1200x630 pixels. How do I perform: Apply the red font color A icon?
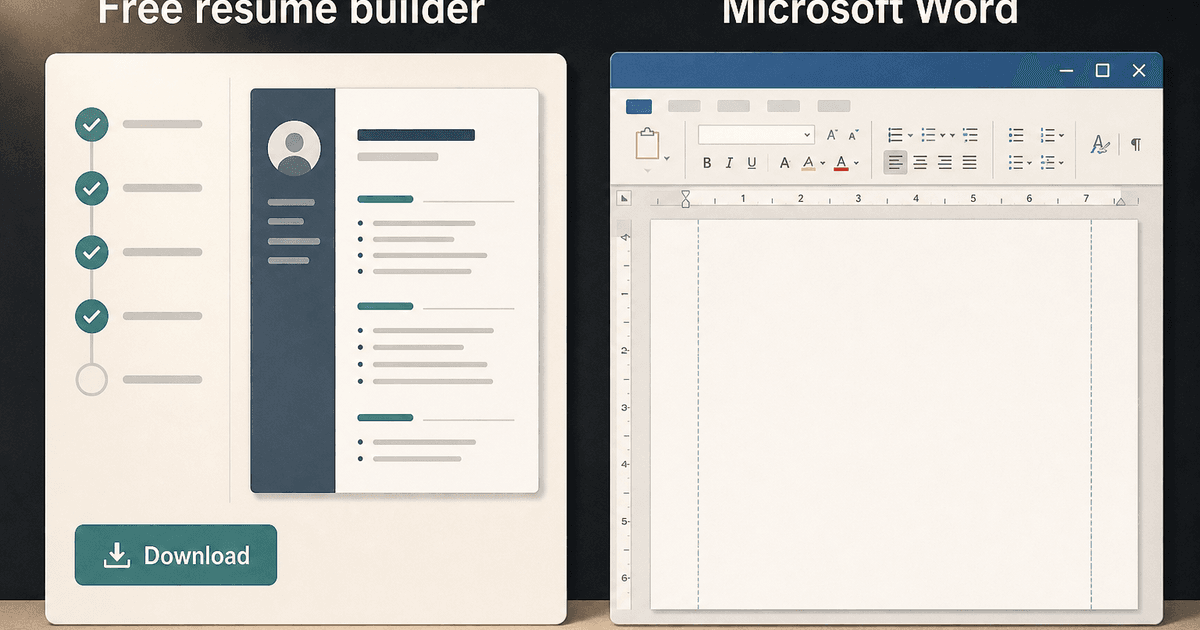tap(841, 163)
